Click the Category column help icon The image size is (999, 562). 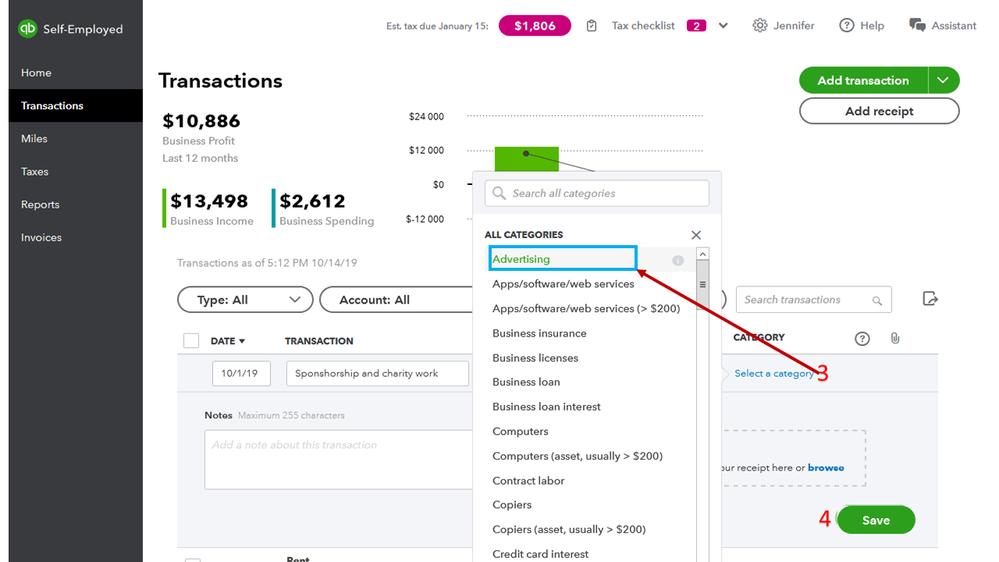[862, 339]
